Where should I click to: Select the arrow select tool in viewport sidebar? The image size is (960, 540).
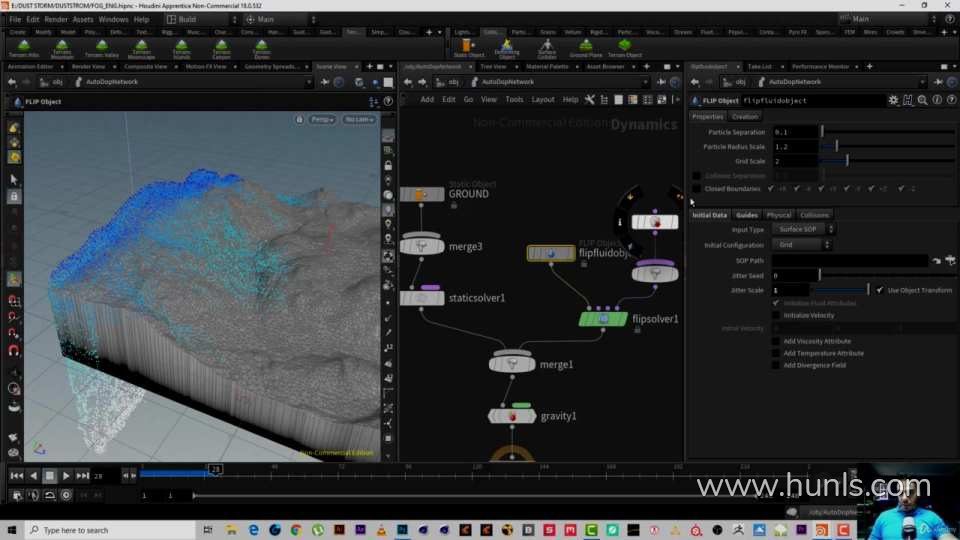[x=13, y=179]
